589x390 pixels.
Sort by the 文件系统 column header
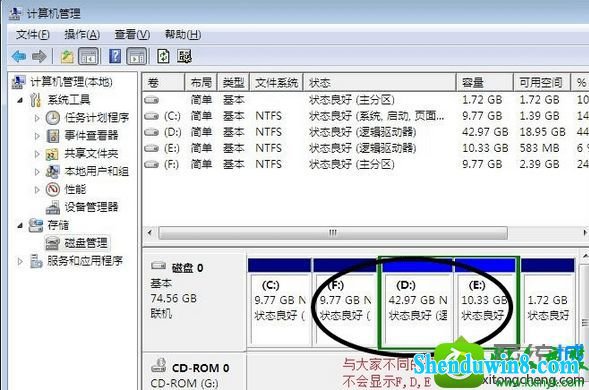click(276, 82)
